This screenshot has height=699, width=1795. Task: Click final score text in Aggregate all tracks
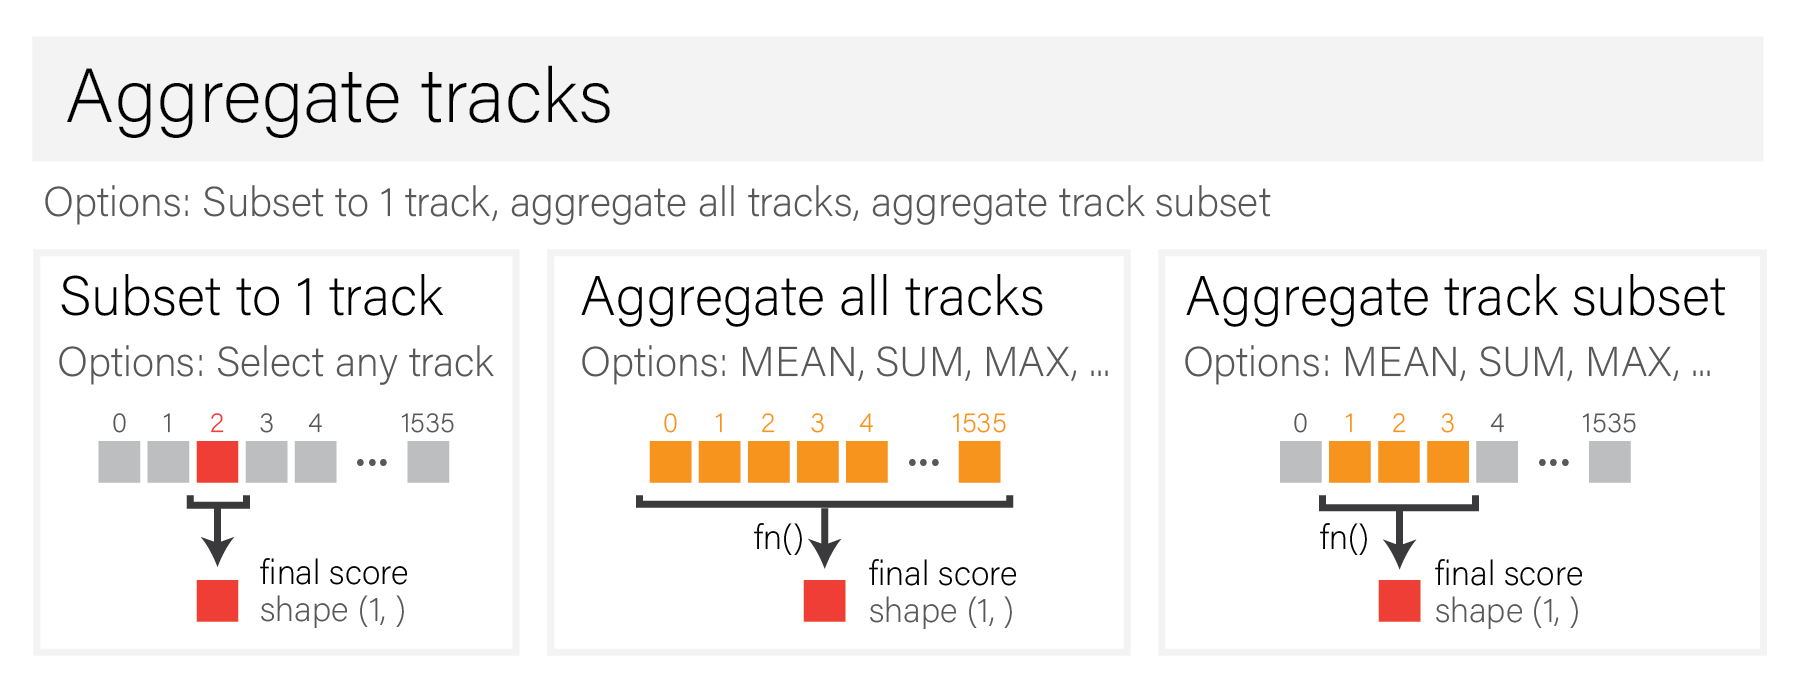[942, 574]
